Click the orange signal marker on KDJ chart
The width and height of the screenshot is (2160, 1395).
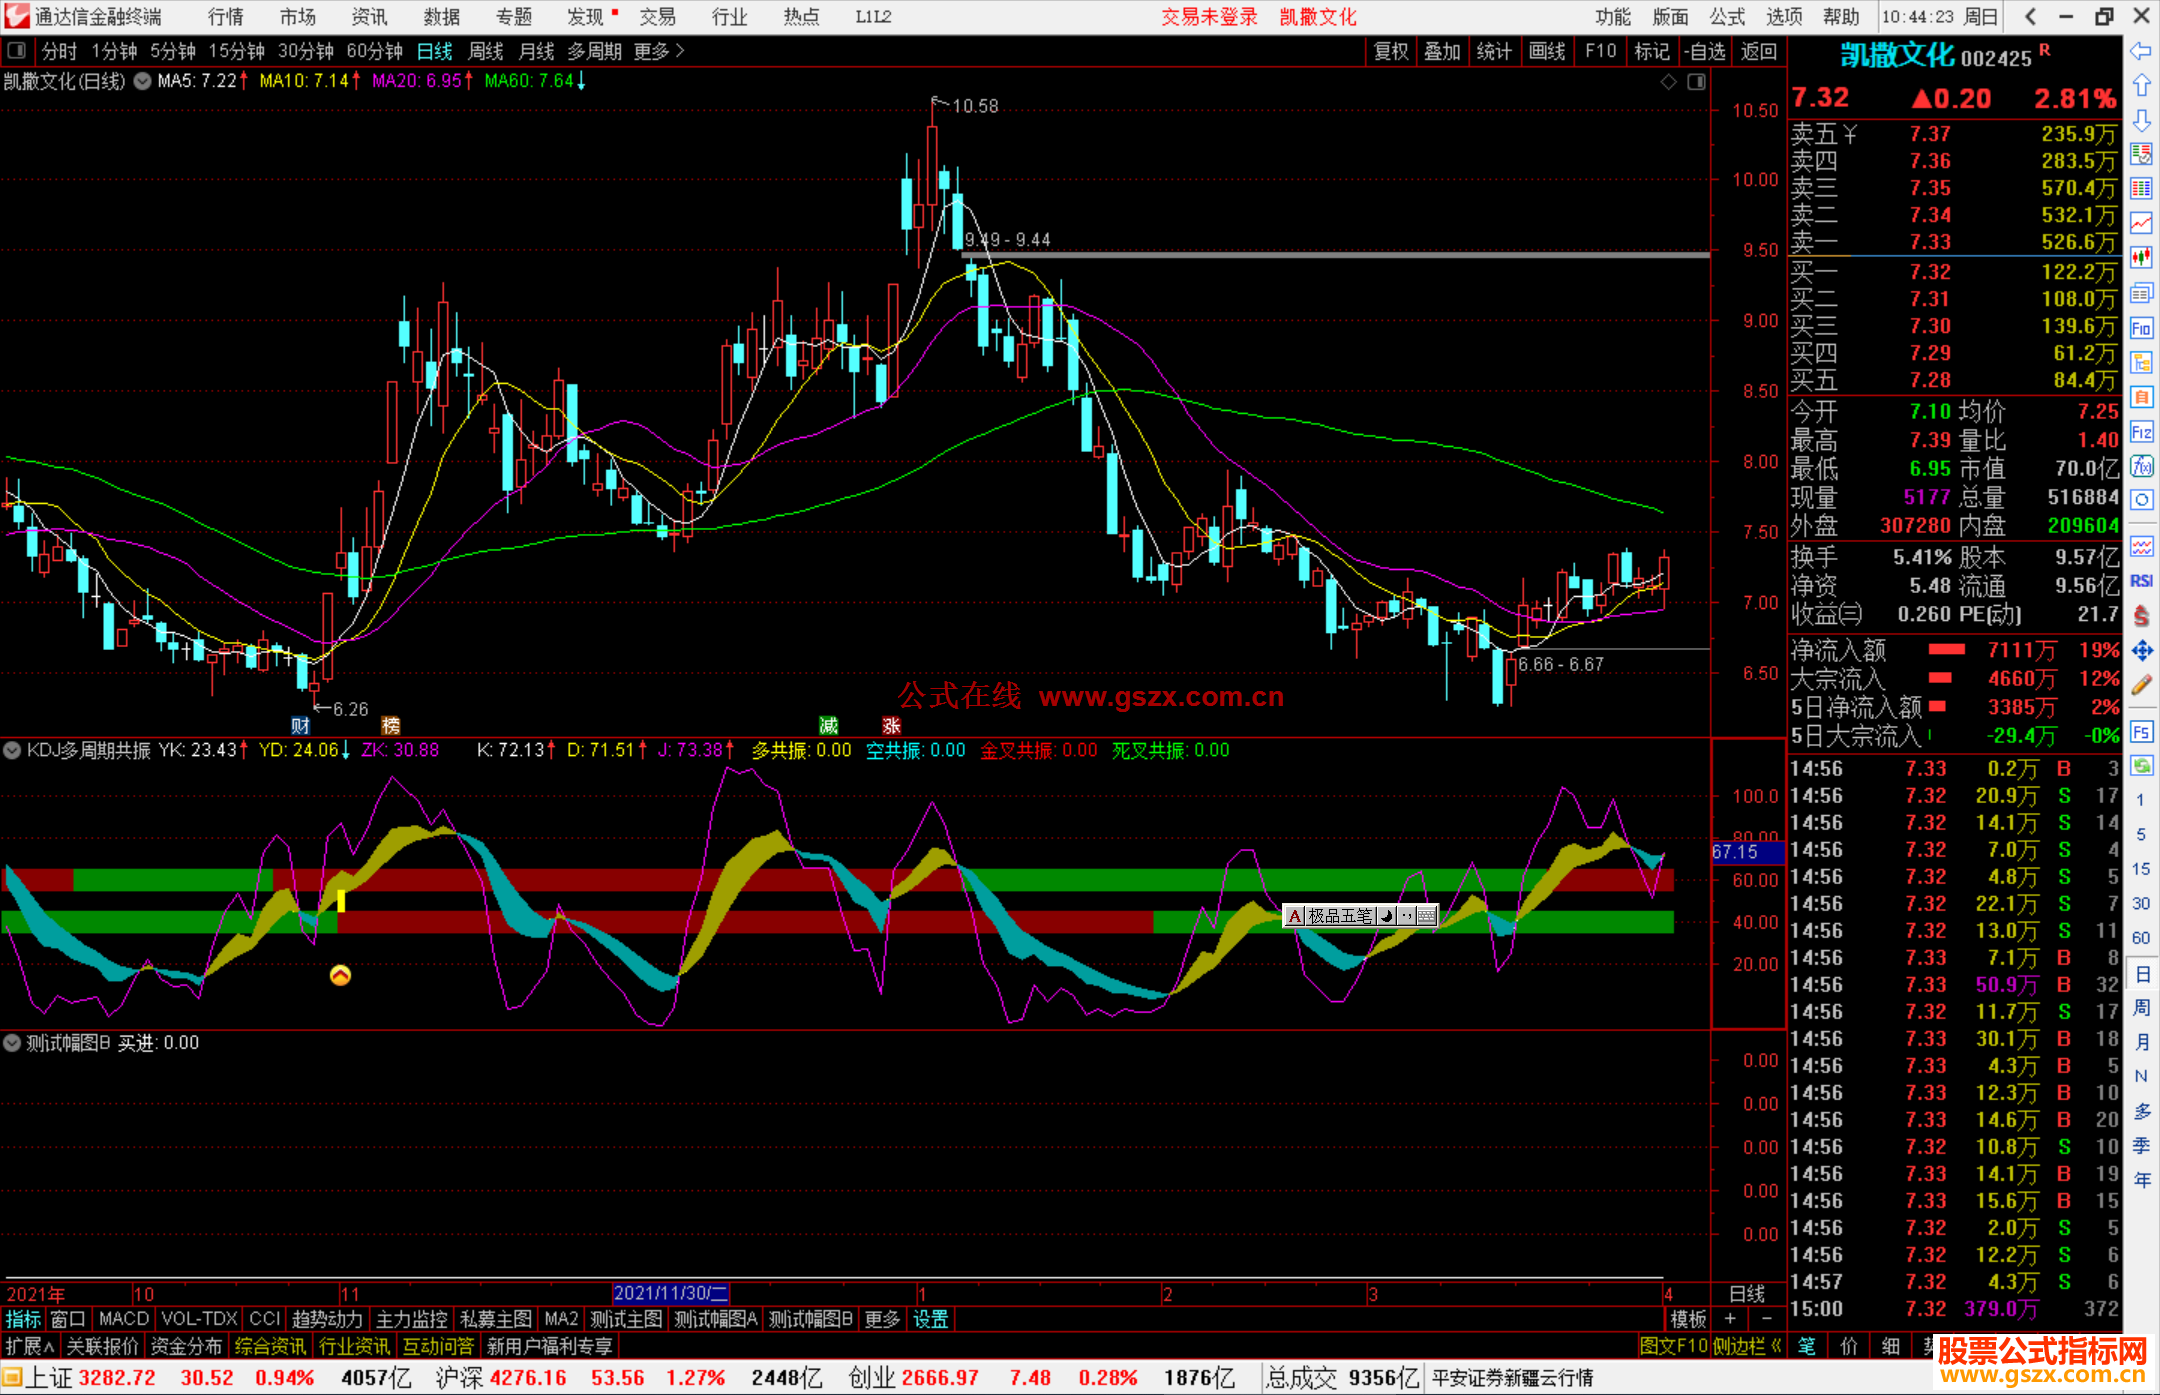pyautogui.click(x=340, y=975)
